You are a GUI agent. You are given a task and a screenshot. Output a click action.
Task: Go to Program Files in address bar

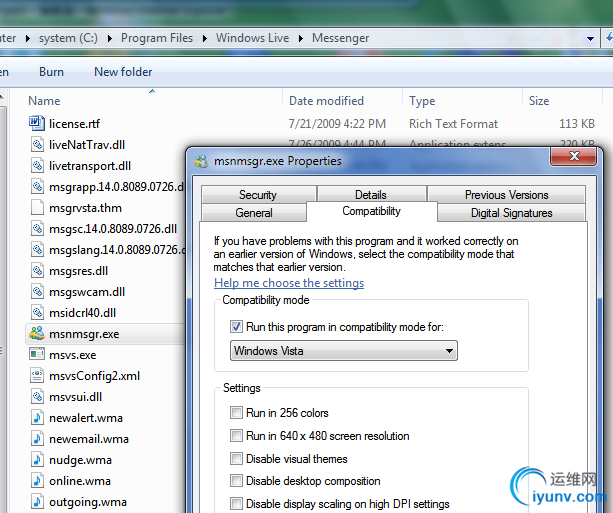[157, 38]
